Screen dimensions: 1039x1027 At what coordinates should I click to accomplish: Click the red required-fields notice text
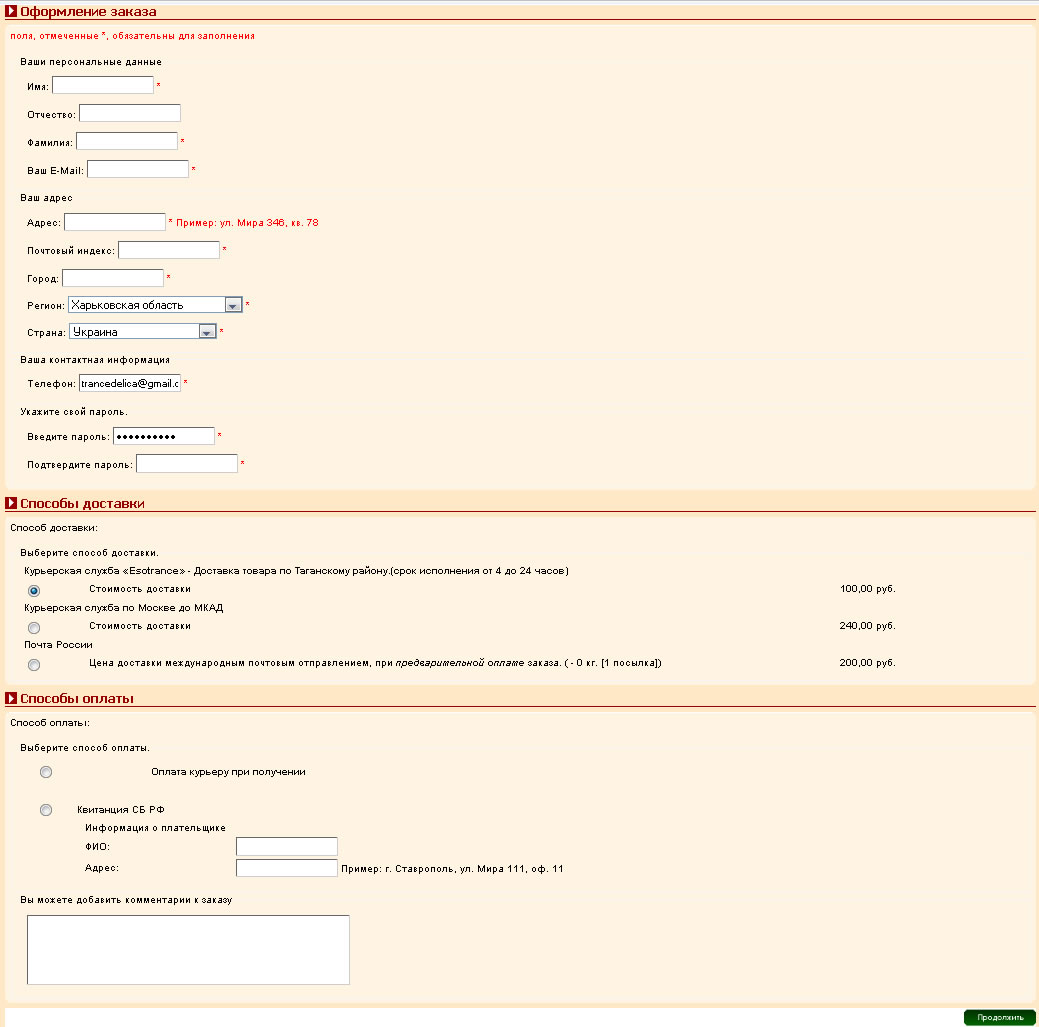pyautogui.click(x=133, y=36)
